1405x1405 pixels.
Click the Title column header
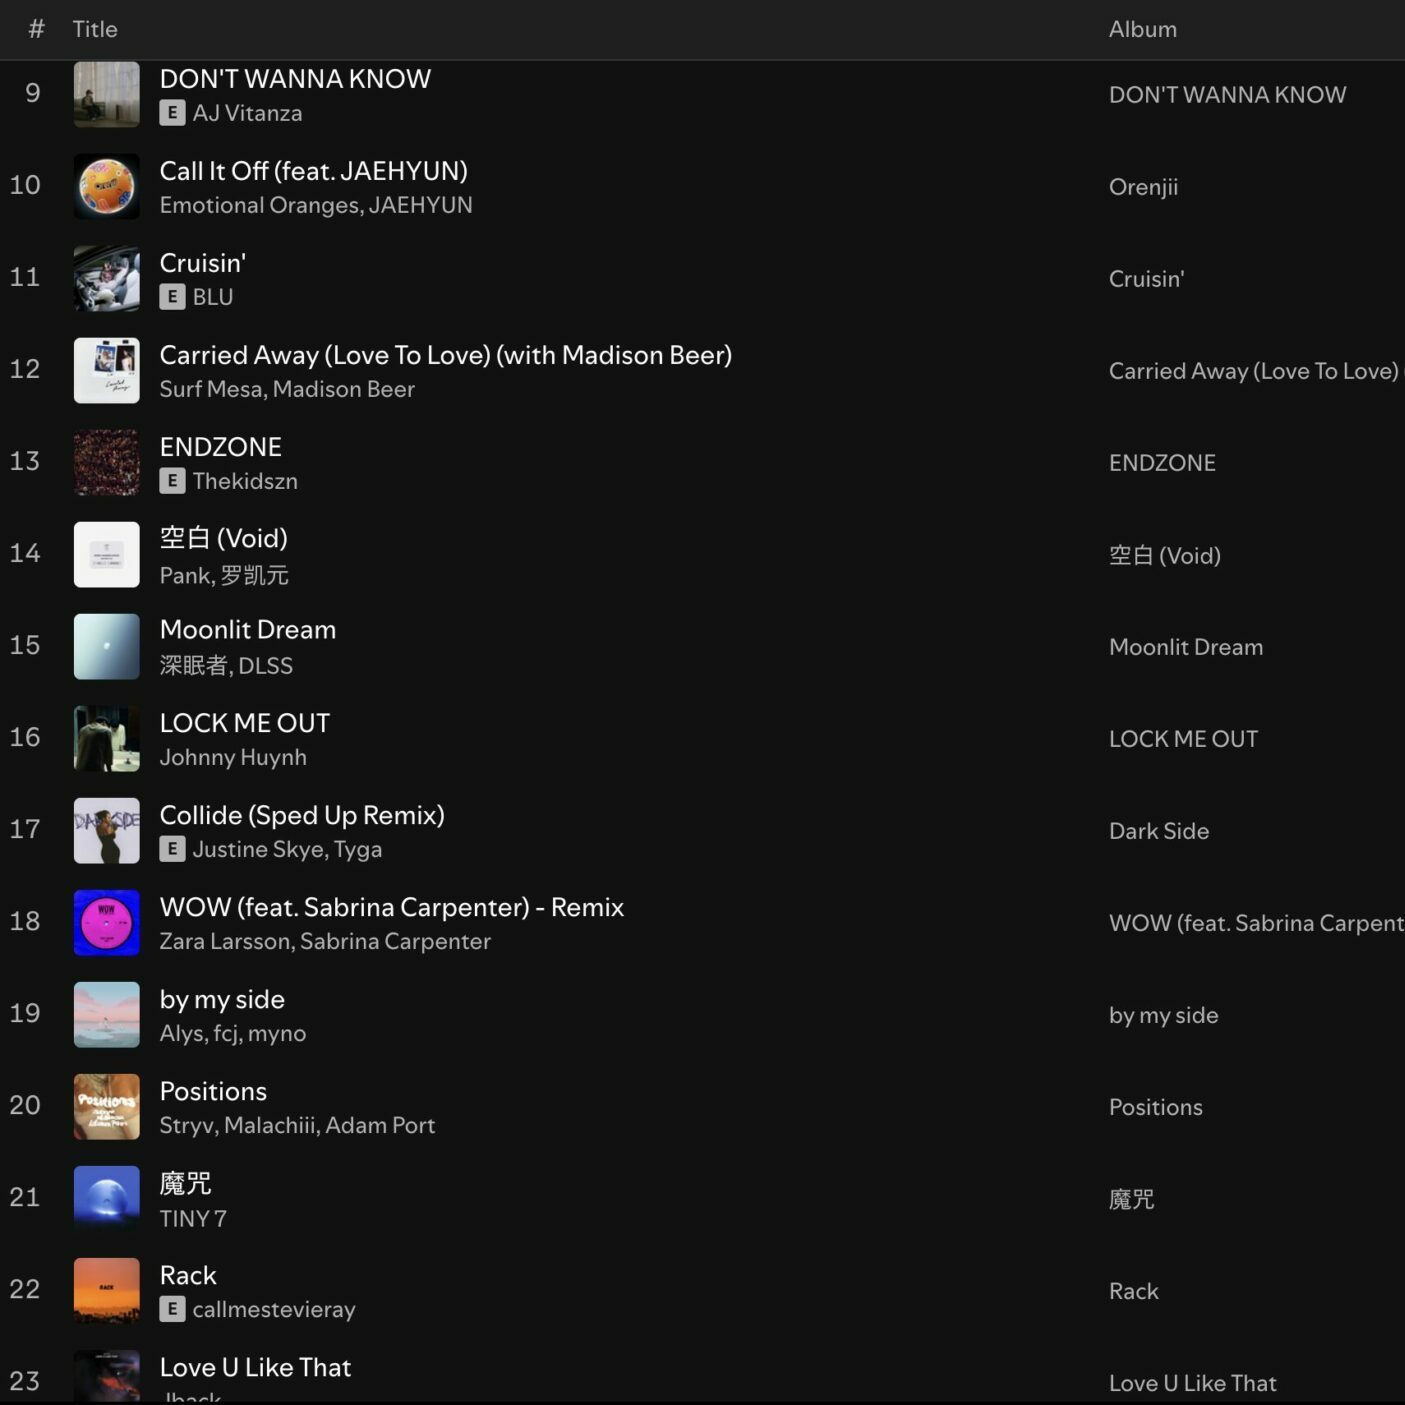(95, 29)
